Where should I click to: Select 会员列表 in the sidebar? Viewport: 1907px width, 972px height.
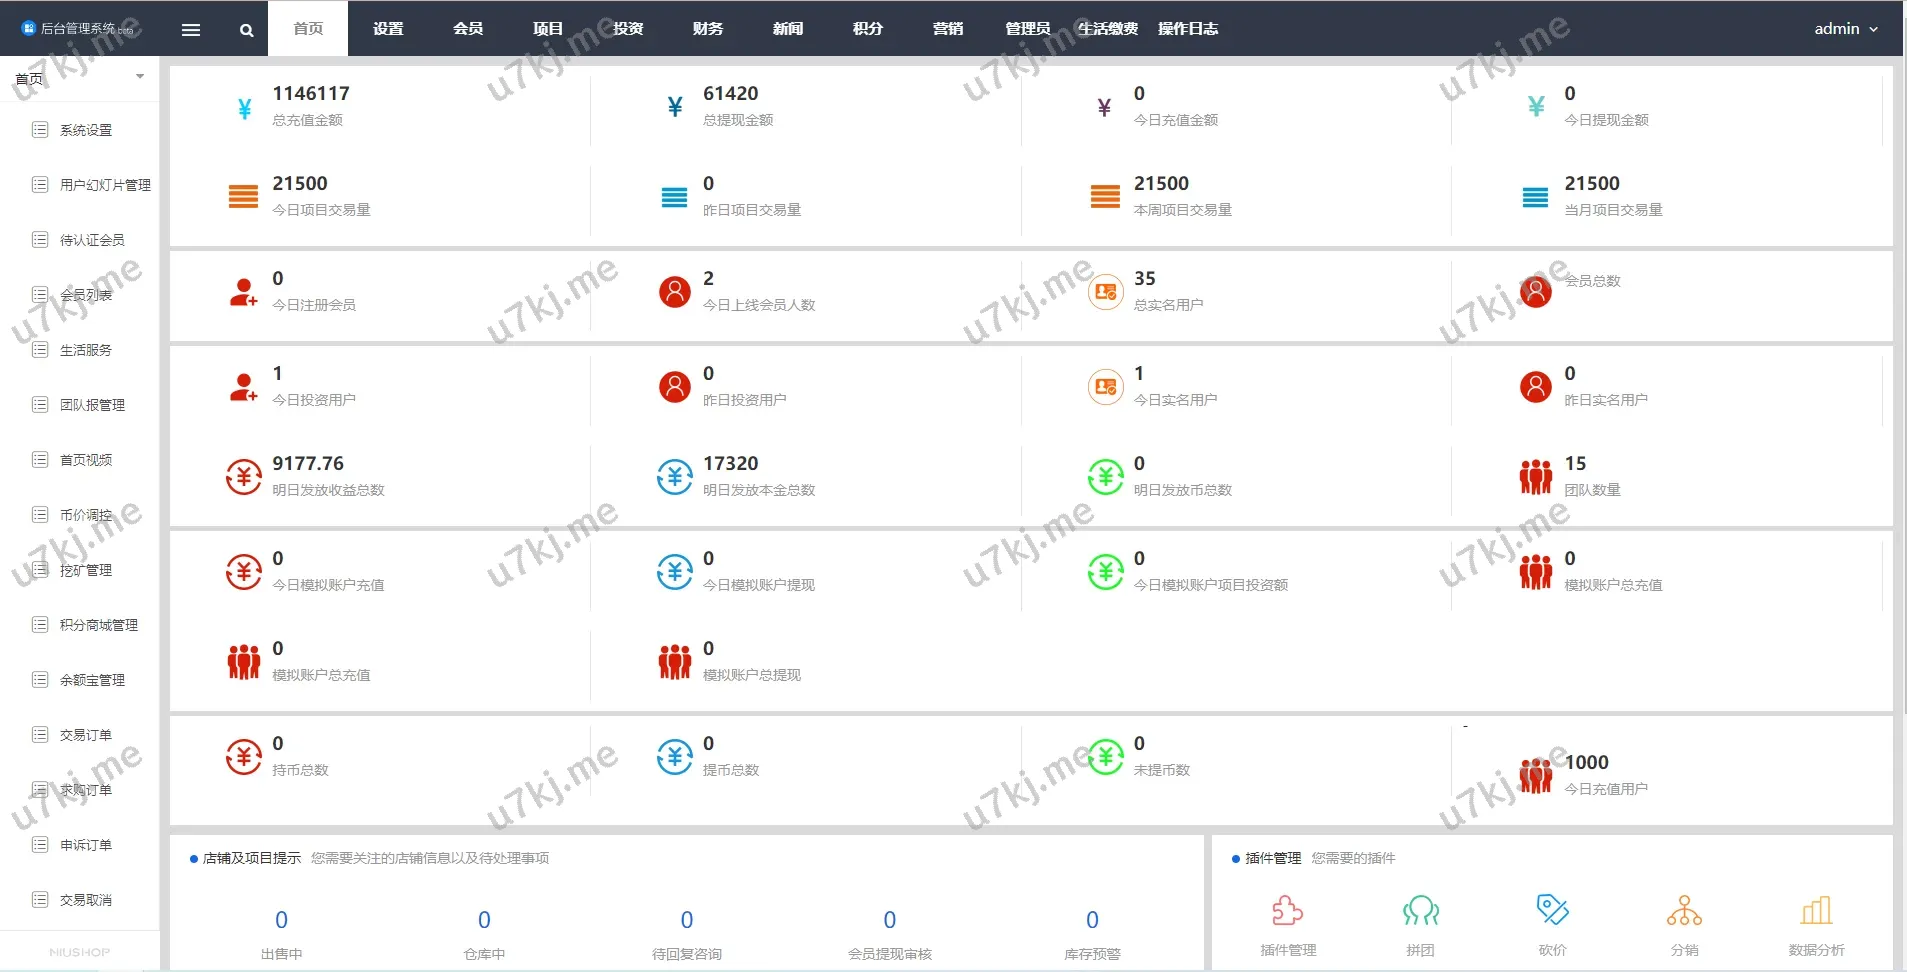[86, 295]
